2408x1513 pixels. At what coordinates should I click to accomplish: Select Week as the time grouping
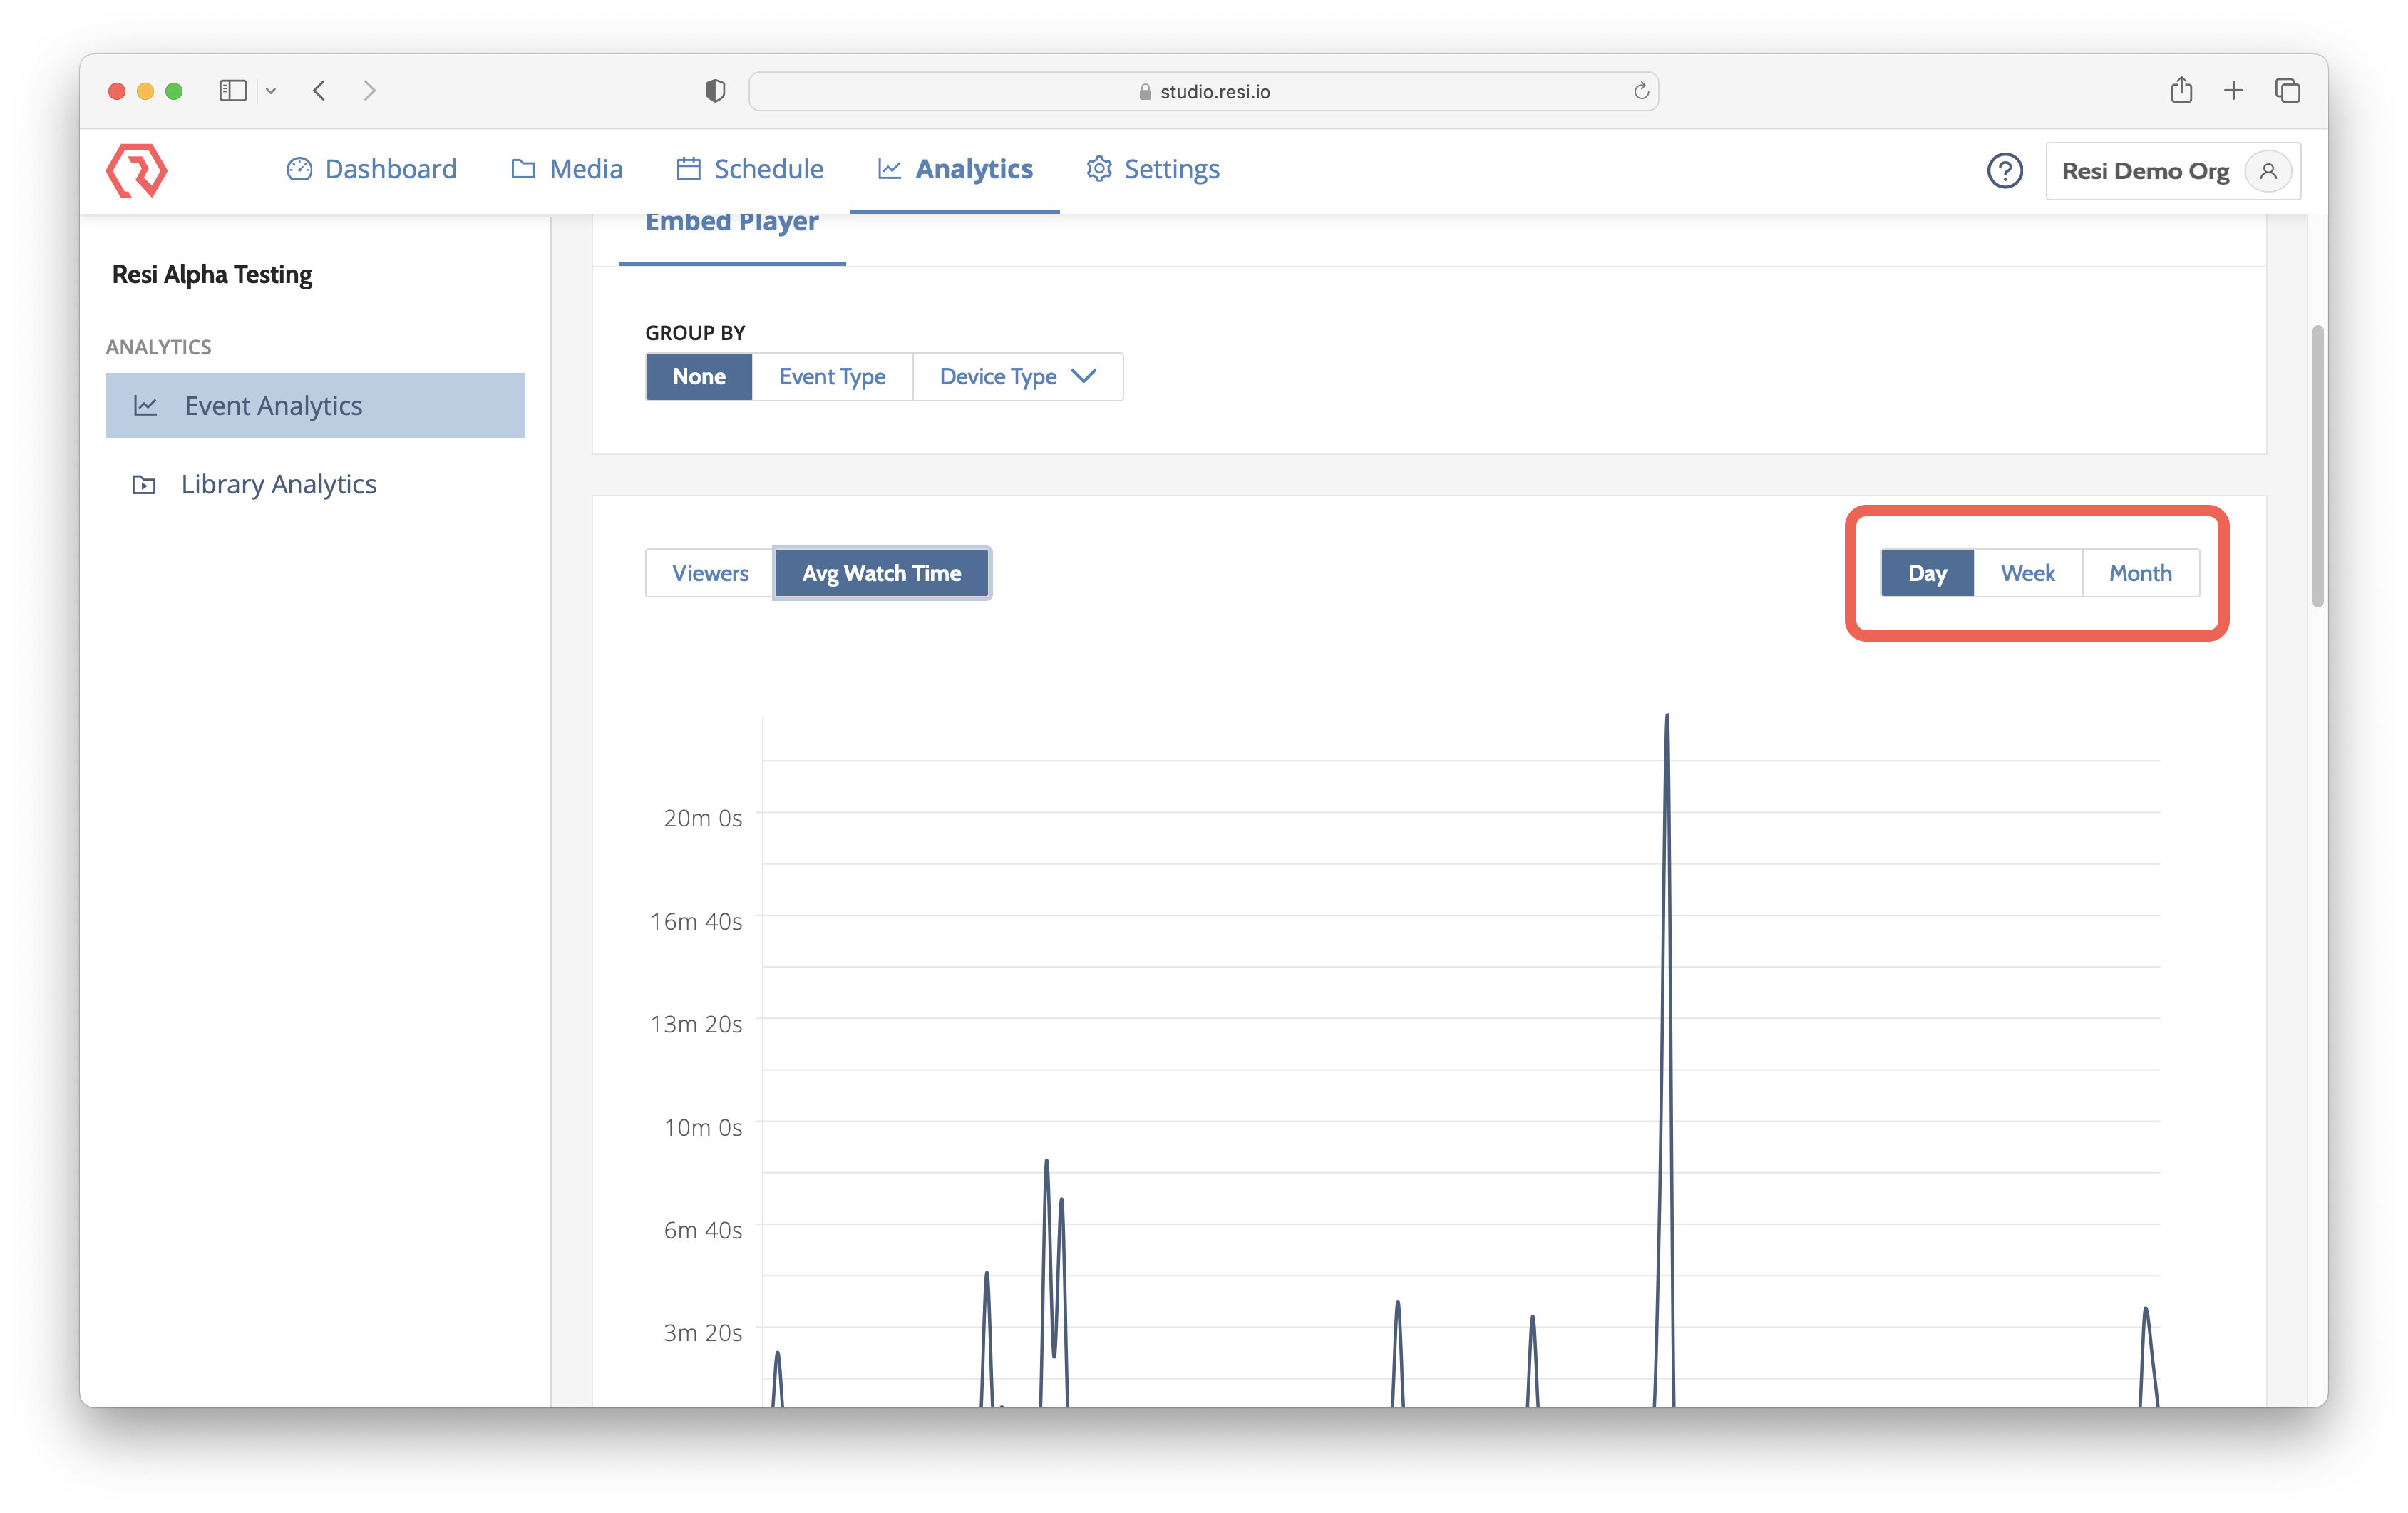click(x=2027, y=573)
